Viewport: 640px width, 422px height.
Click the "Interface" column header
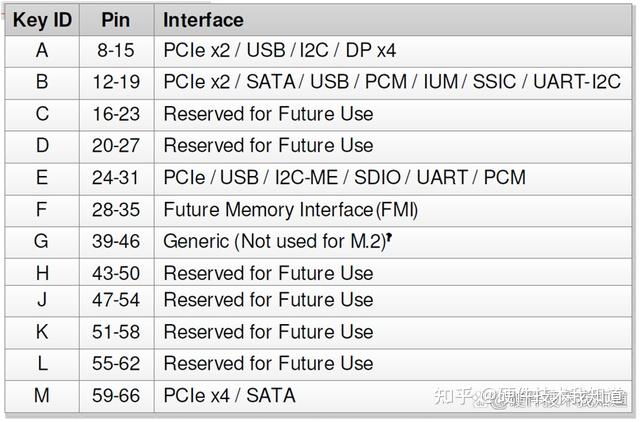point(203,20)
